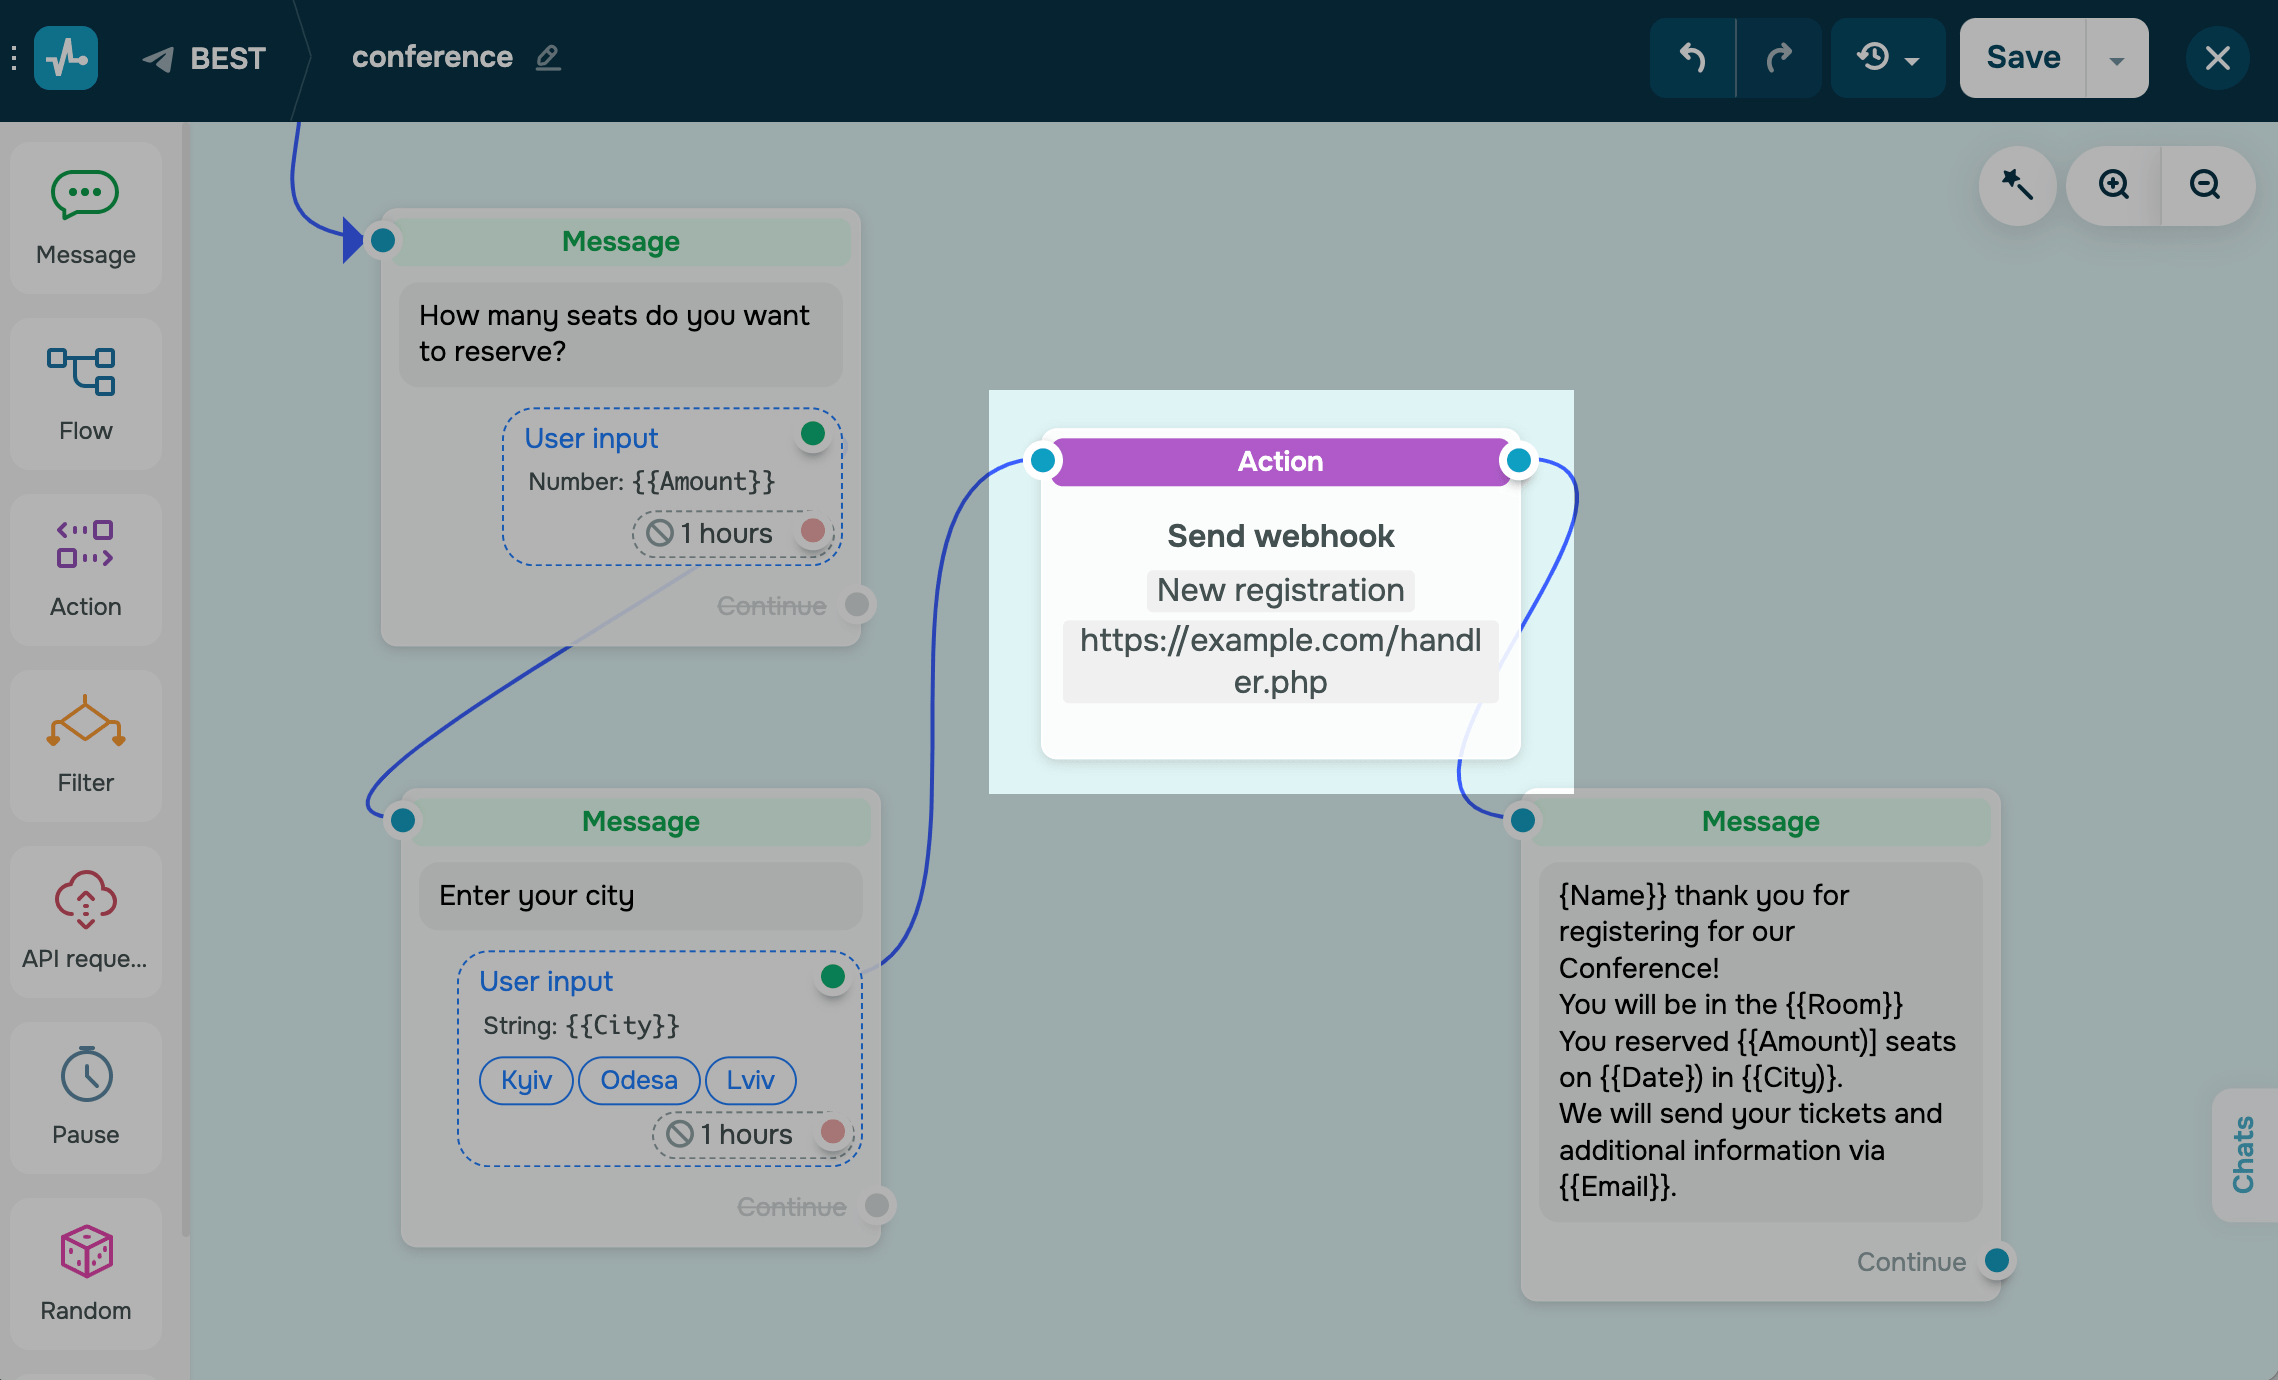This screenshot has width=2278, height=1380.
Task: Redo the reverted change
Action: [x=1779, y=58]
